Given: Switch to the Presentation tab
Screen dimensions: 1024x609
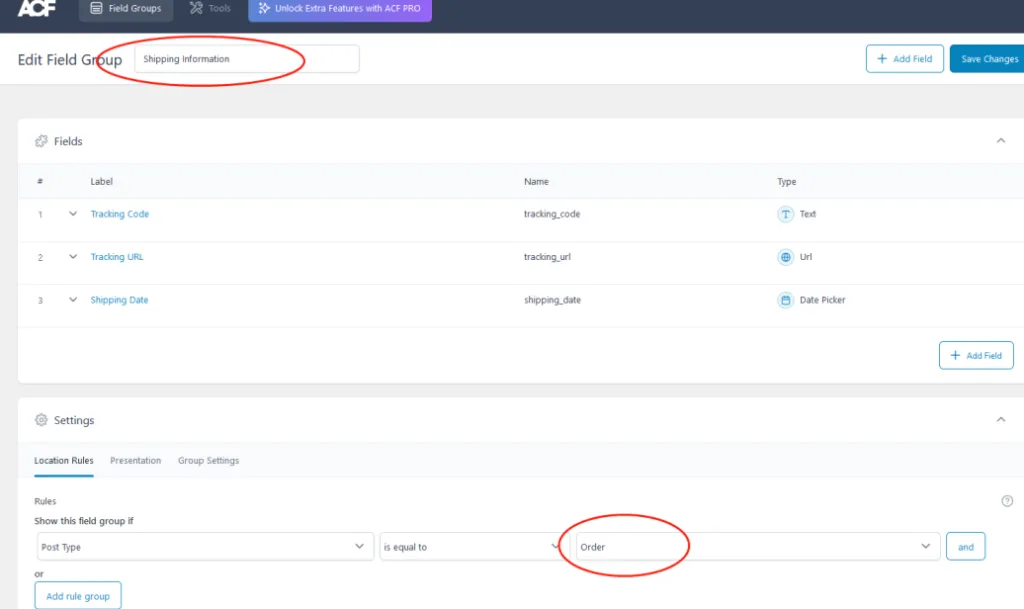Looking at the screenshot, I should click(135, 461).
